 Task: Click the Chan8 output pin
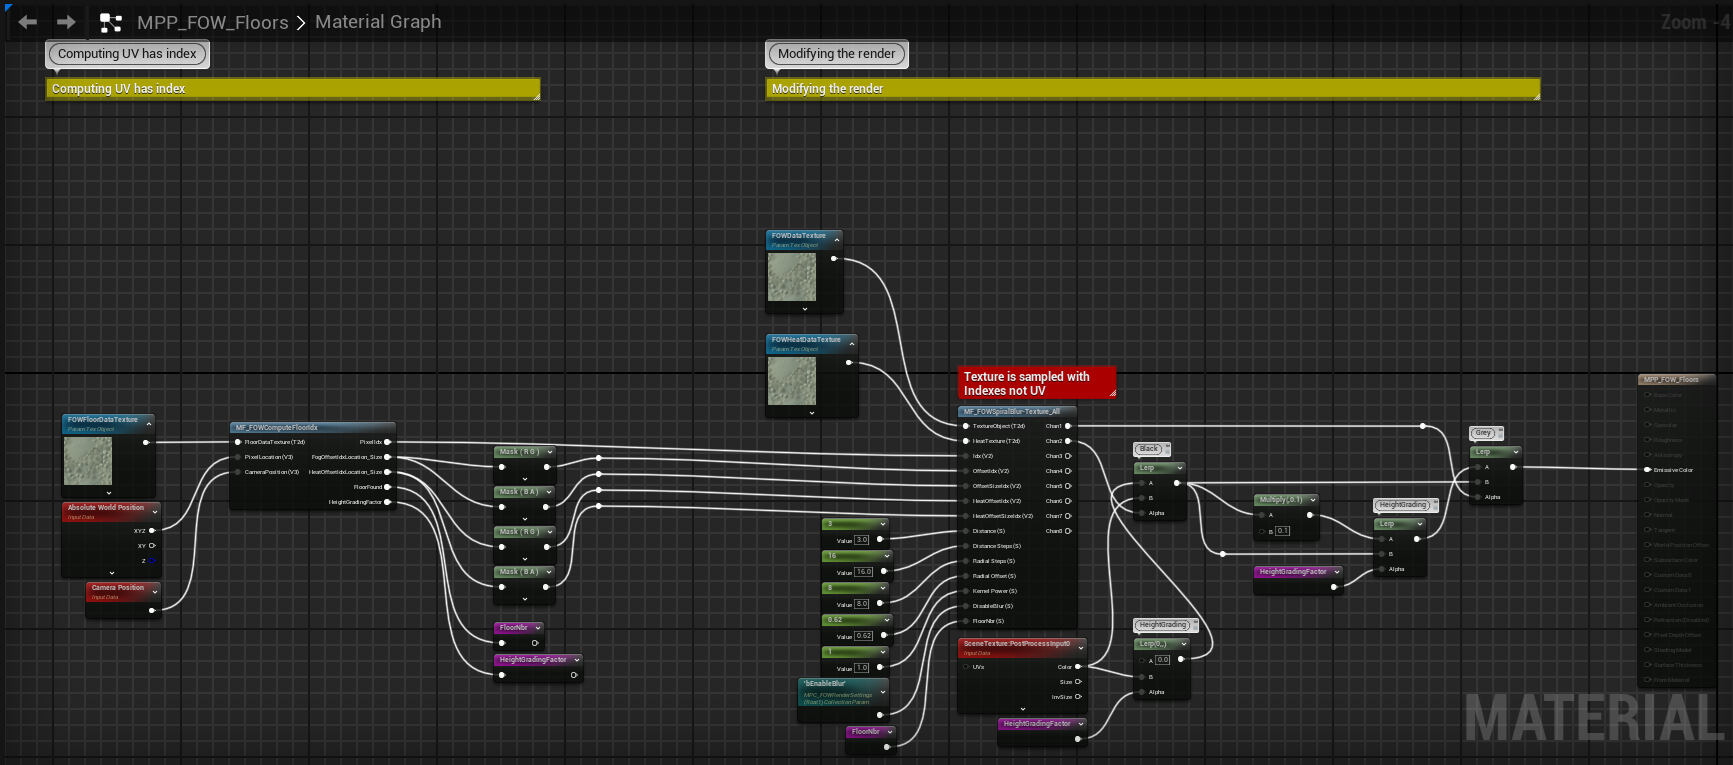click(x=1068, y=531)
